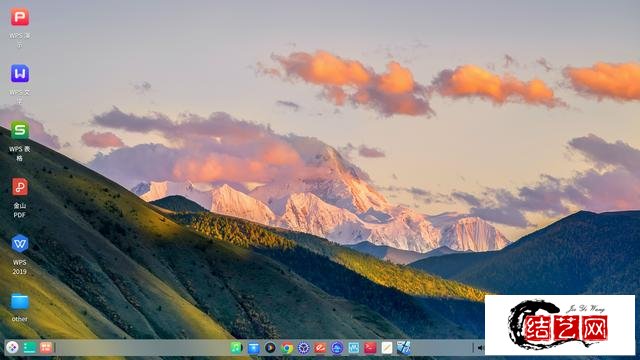Click the 'WPS 2019' label text
Image resolution: width=640 pixels, height=360 pixels.
pyautogui.click(x=20, y=267)
